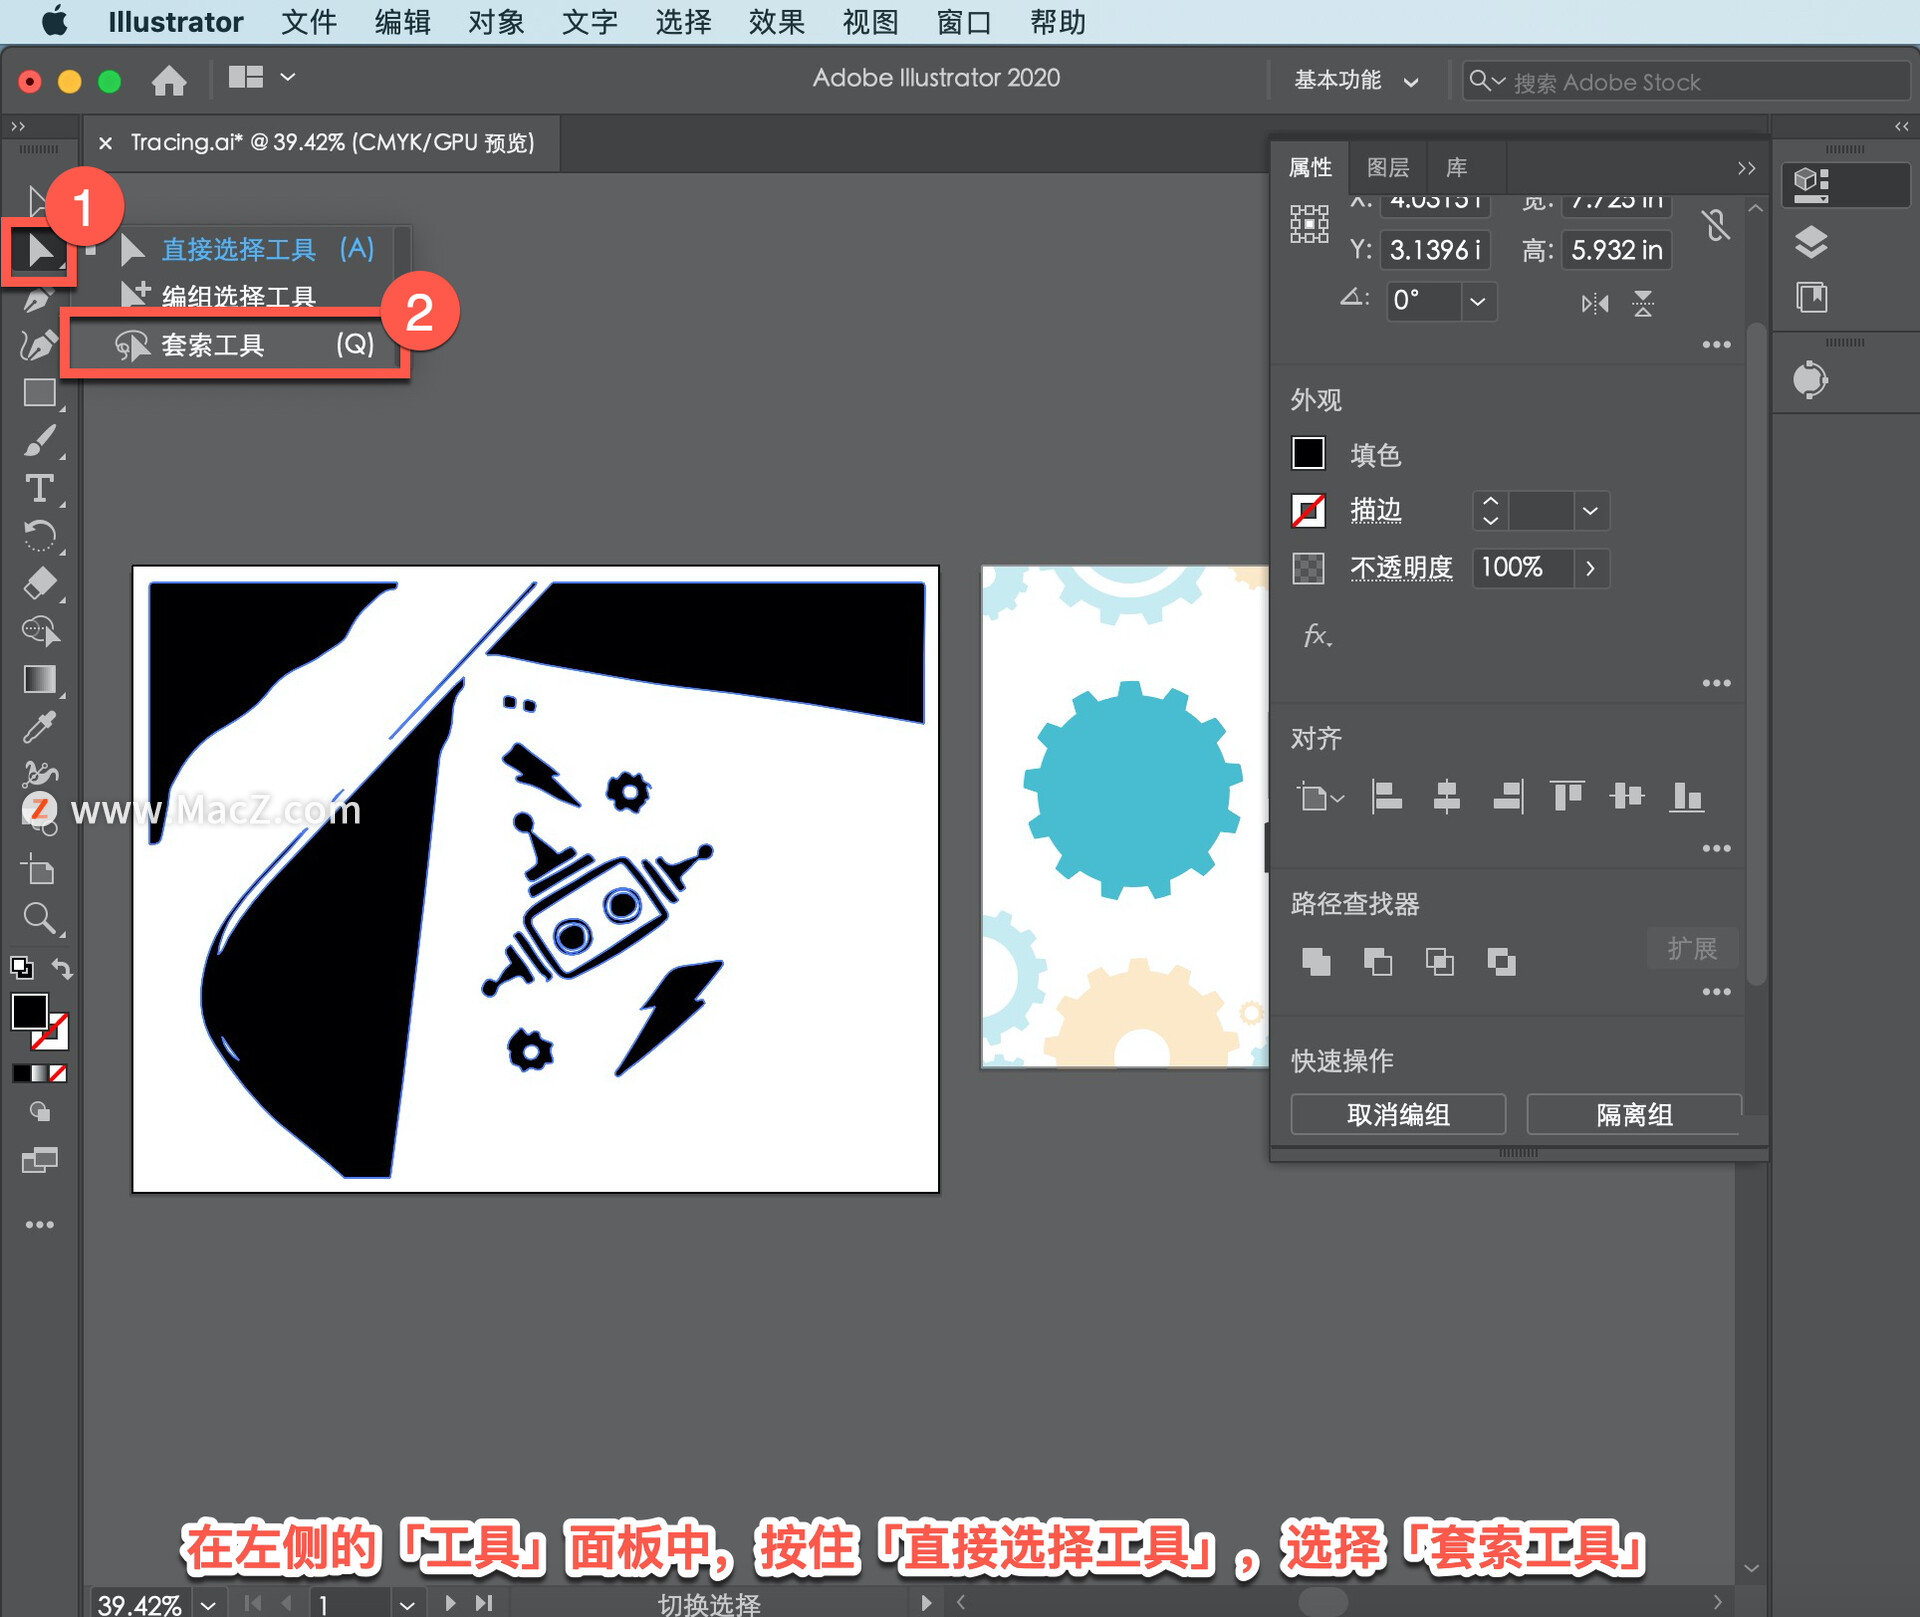The image size is (1920, 1617).
Task: Choose 编组选择工具 from flyout
Action: (239, 296)
